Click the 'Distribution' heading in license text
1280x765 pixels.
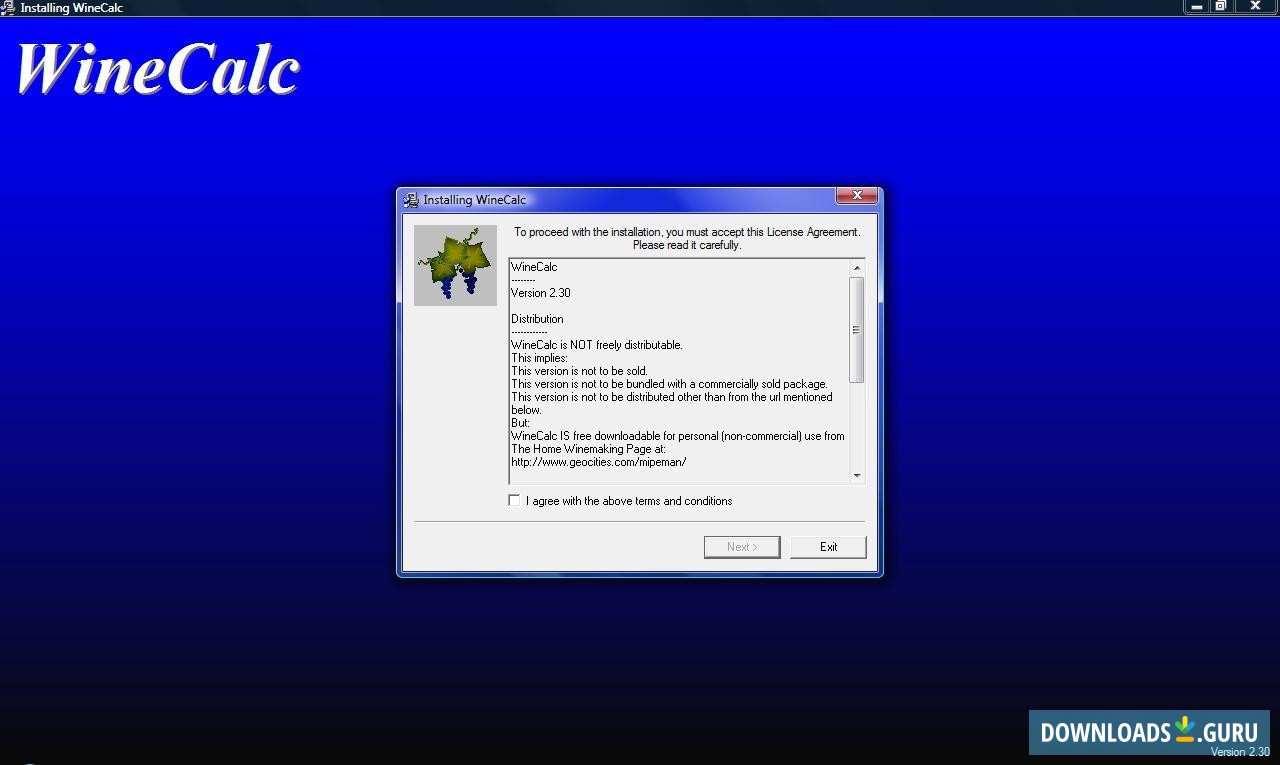pyautogui.click(x=537, y=319)
